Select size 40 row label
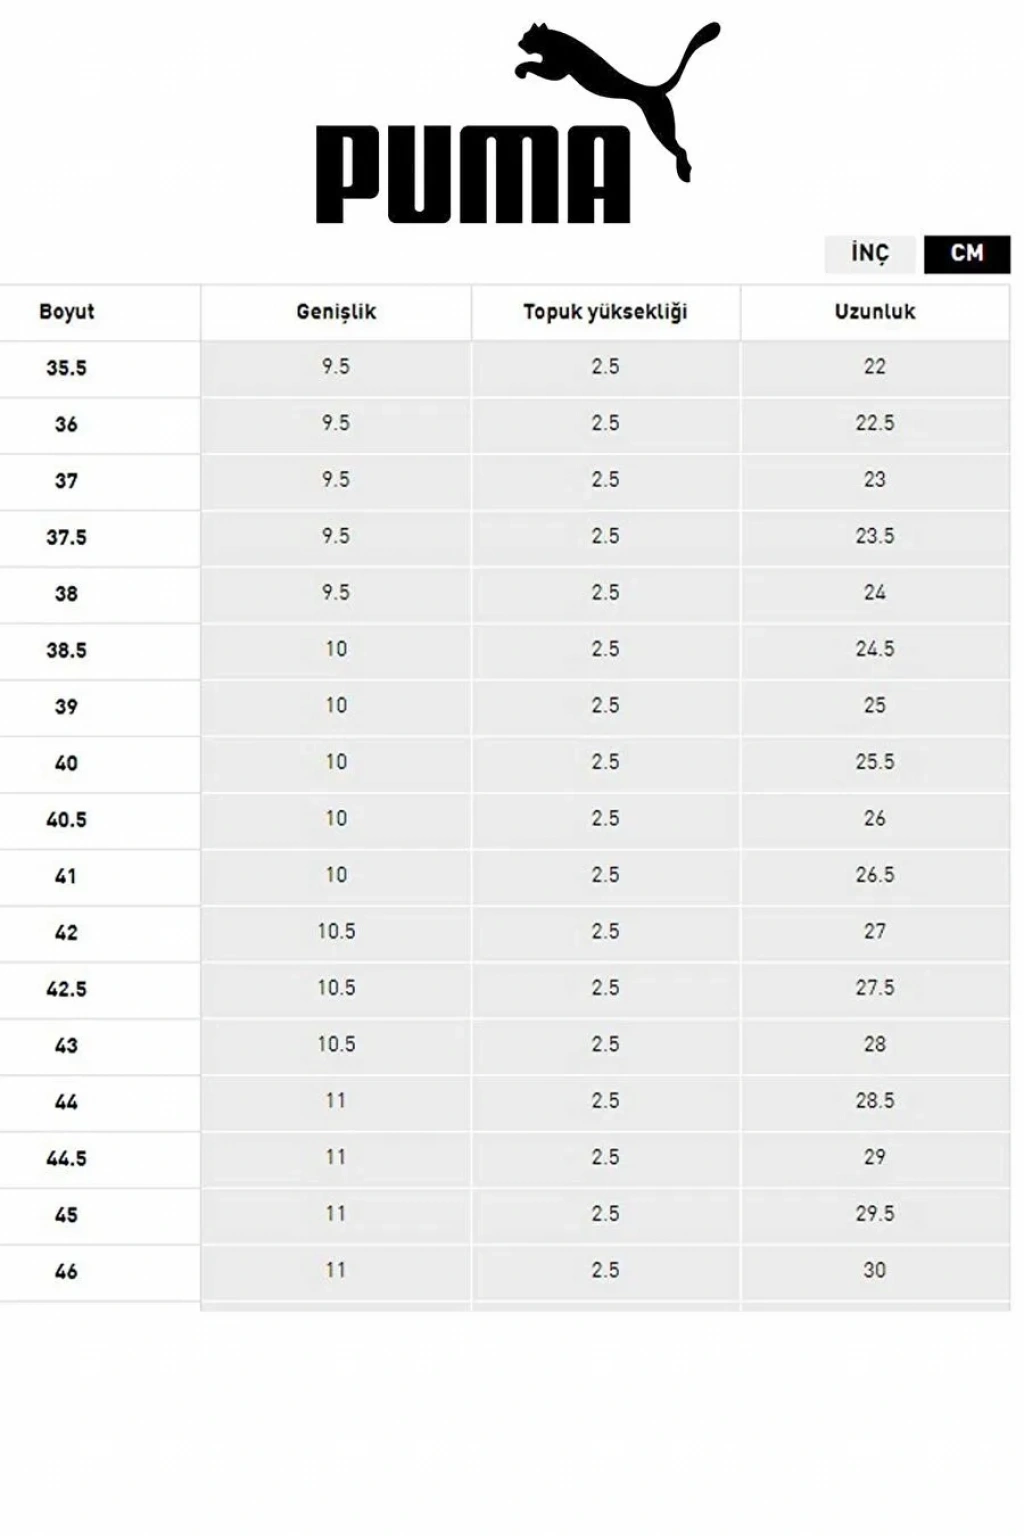This screenshot has height=1536, width=1024. [x=67, y=764]
